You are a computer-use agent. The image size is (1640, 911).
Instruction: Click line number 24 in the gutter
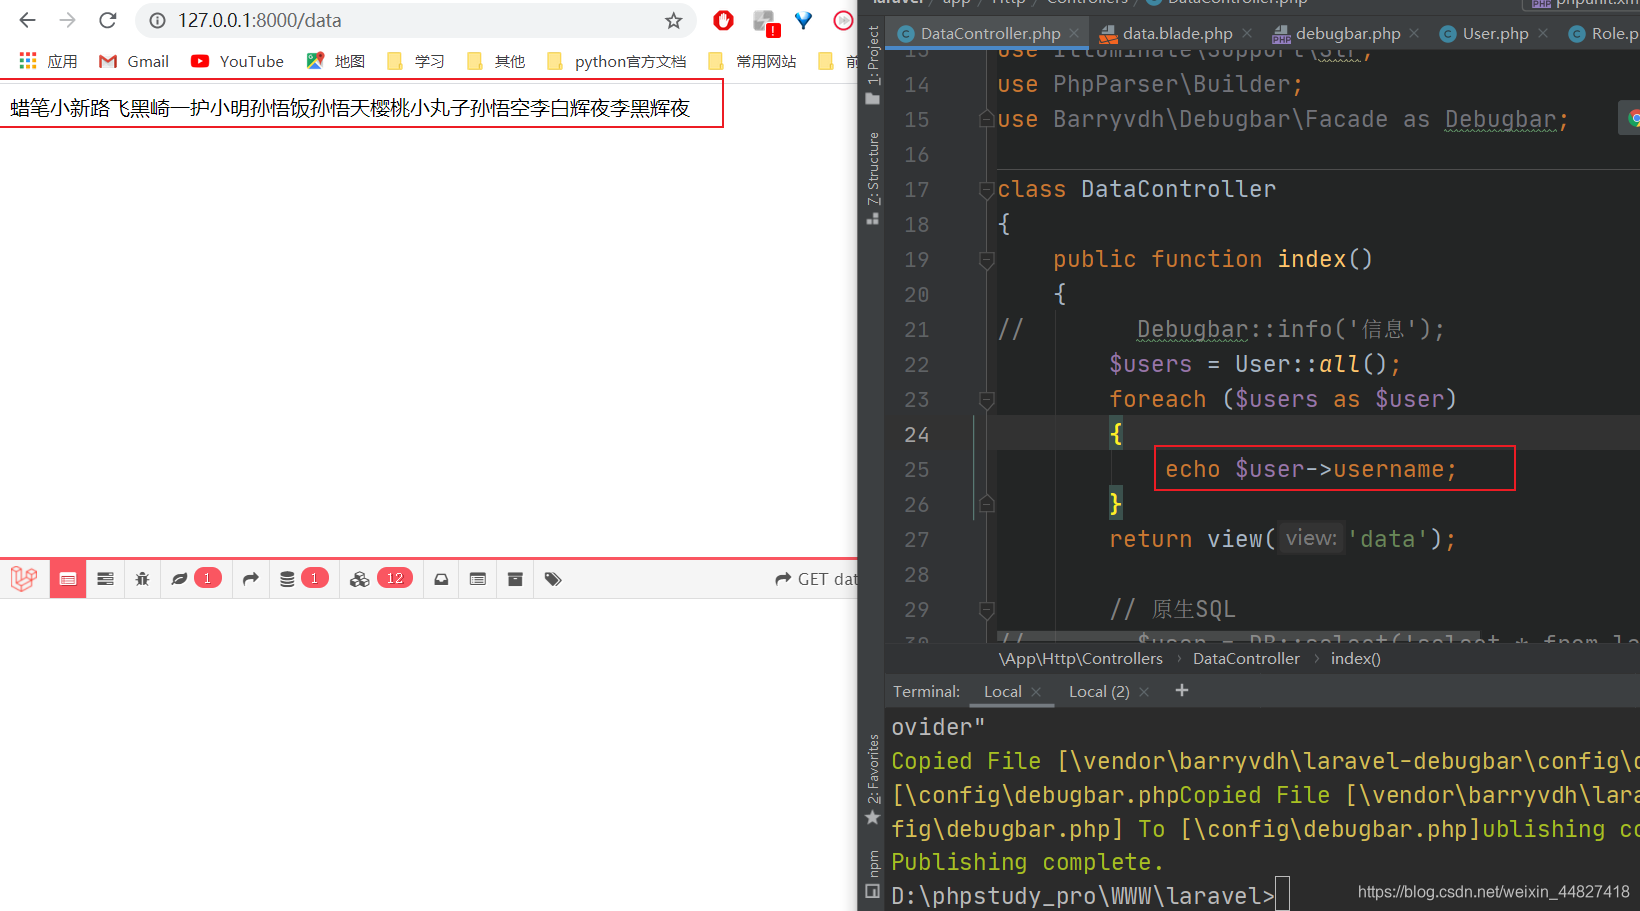pos(917,435)
